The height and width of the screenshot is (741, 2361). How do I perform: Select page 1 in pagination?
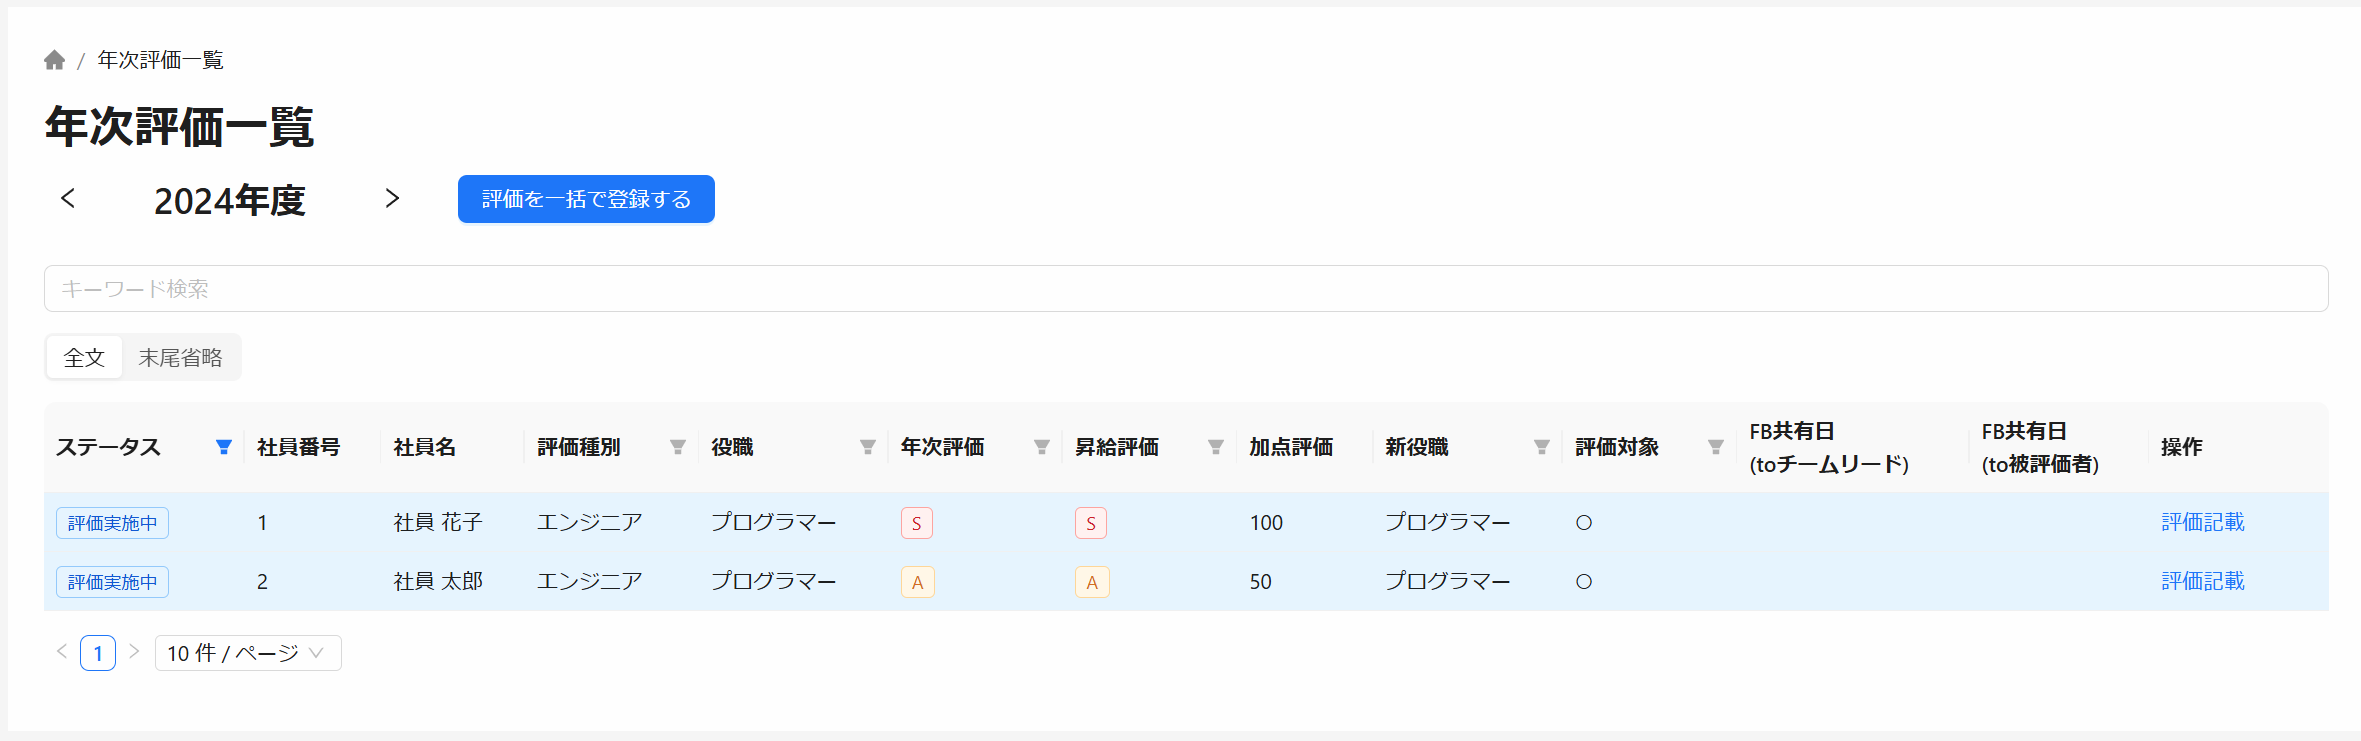coord(98,653)
